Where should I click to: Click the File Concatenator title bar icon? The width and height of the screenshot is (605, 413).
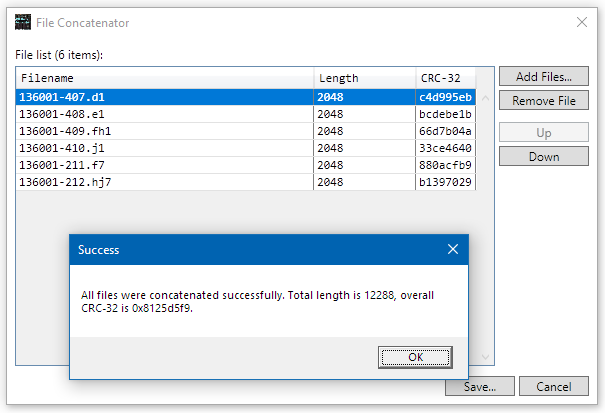coord(22,22)
